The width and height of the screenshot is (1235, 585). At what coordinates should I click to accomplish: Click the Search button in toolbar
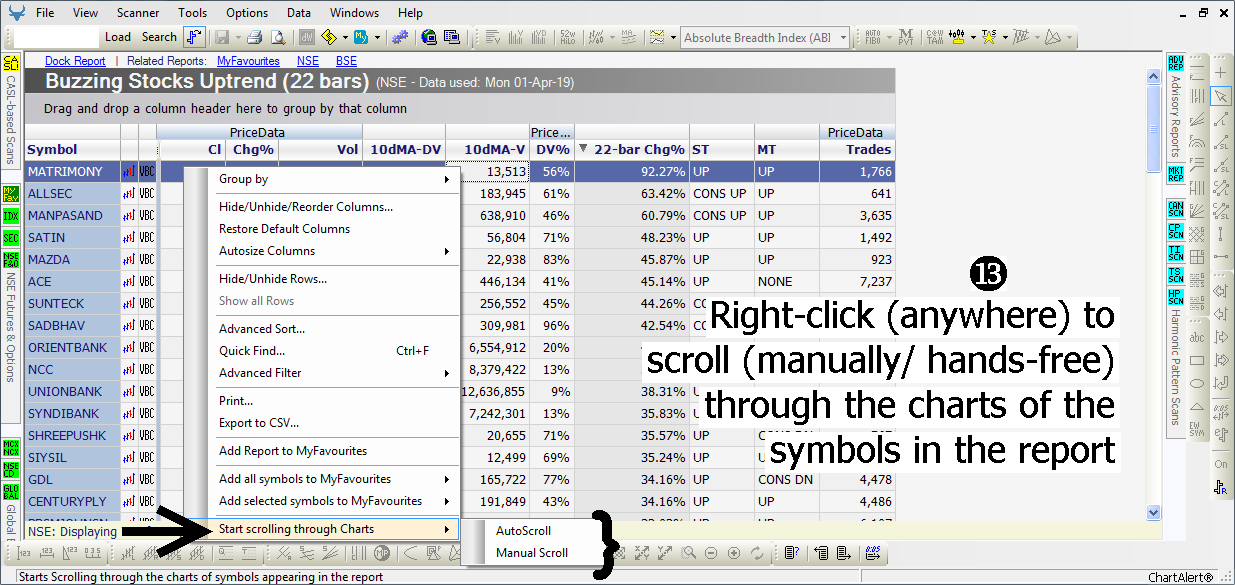[159, 37]
